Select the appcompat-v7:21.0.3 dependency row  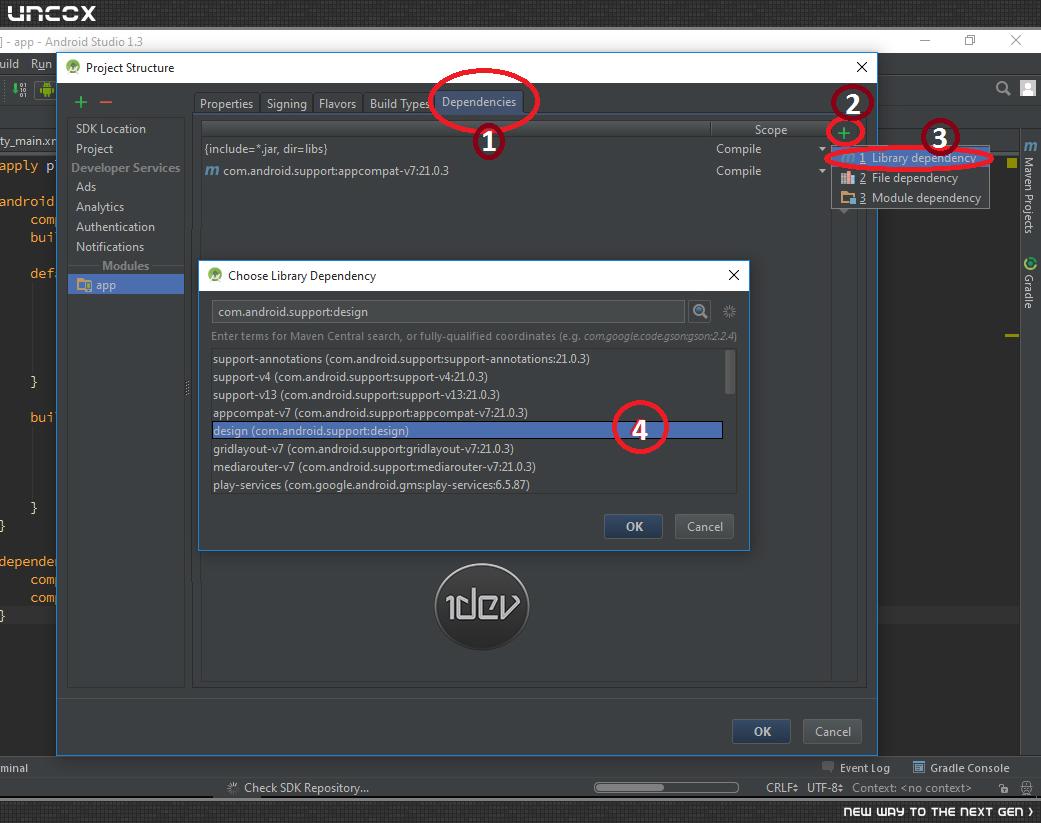(x=515, y=171)
